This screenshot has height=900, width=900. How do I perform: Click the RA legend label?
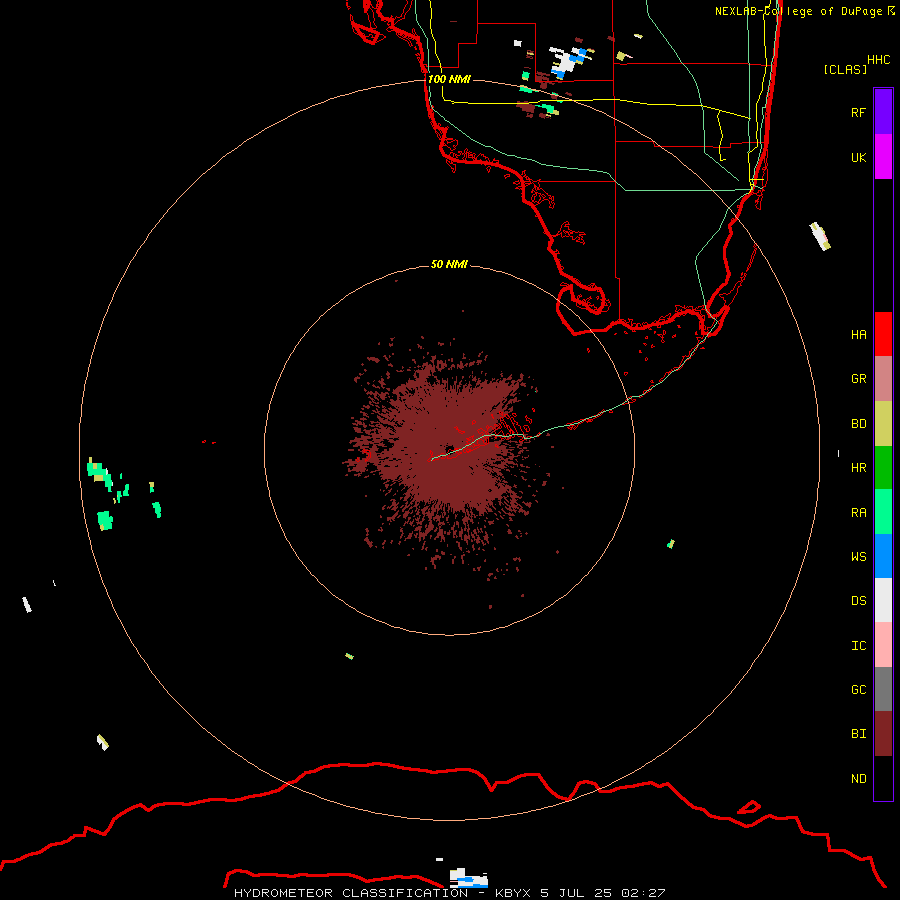click(x=858, y=513)
